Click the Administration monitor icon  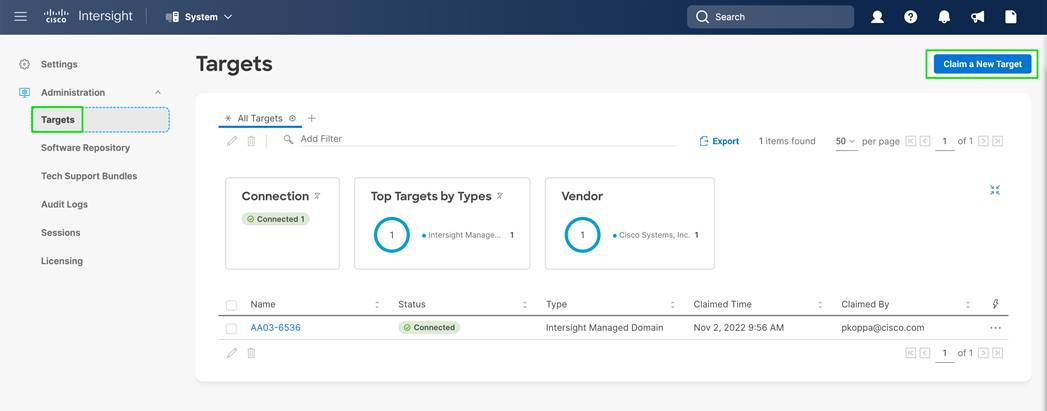point(25,92)
